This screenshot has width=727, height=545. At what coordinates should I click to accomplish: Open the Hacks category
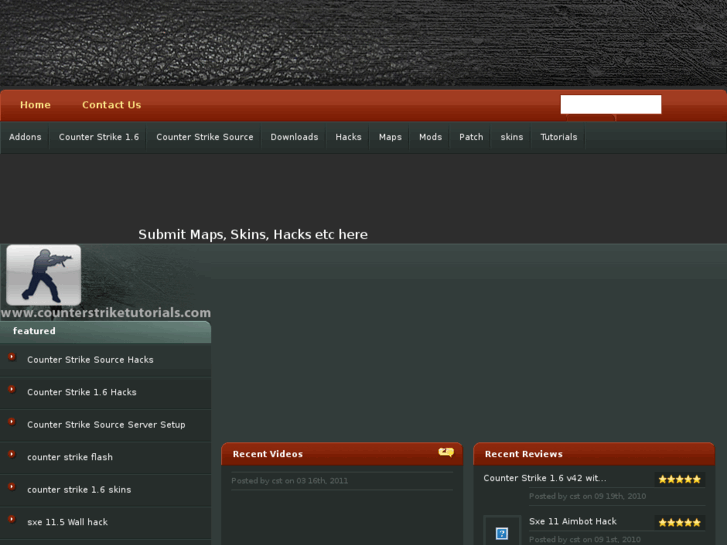[348, 137]
